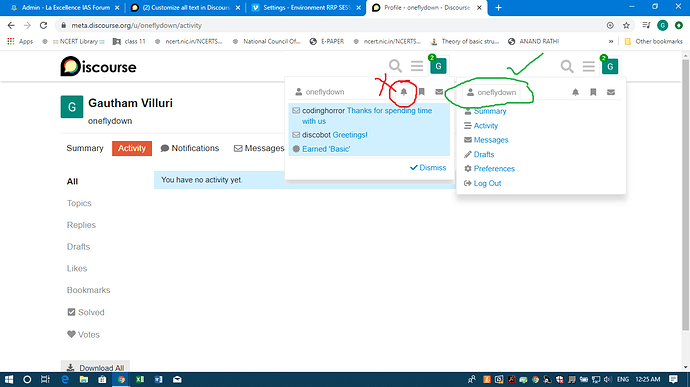Open Word from the taskbar
This screenshot has height=387, width=690.
tap(158, 380)
